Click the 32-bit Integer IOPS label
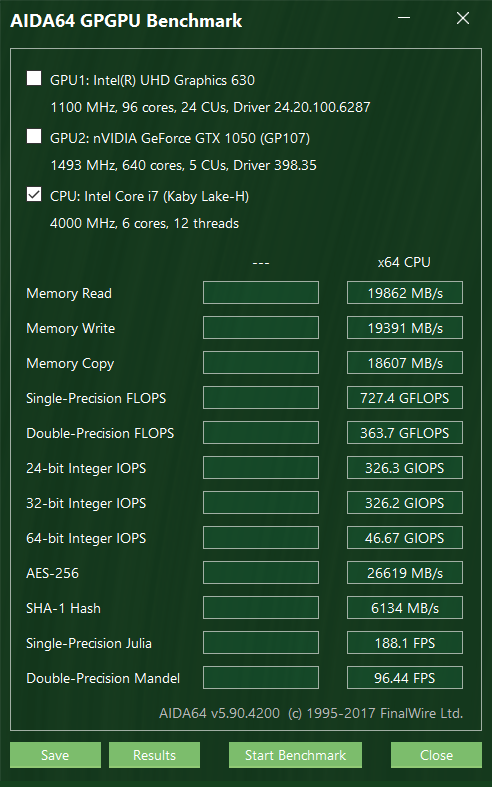492x787 pixels. tap(86, 503)
